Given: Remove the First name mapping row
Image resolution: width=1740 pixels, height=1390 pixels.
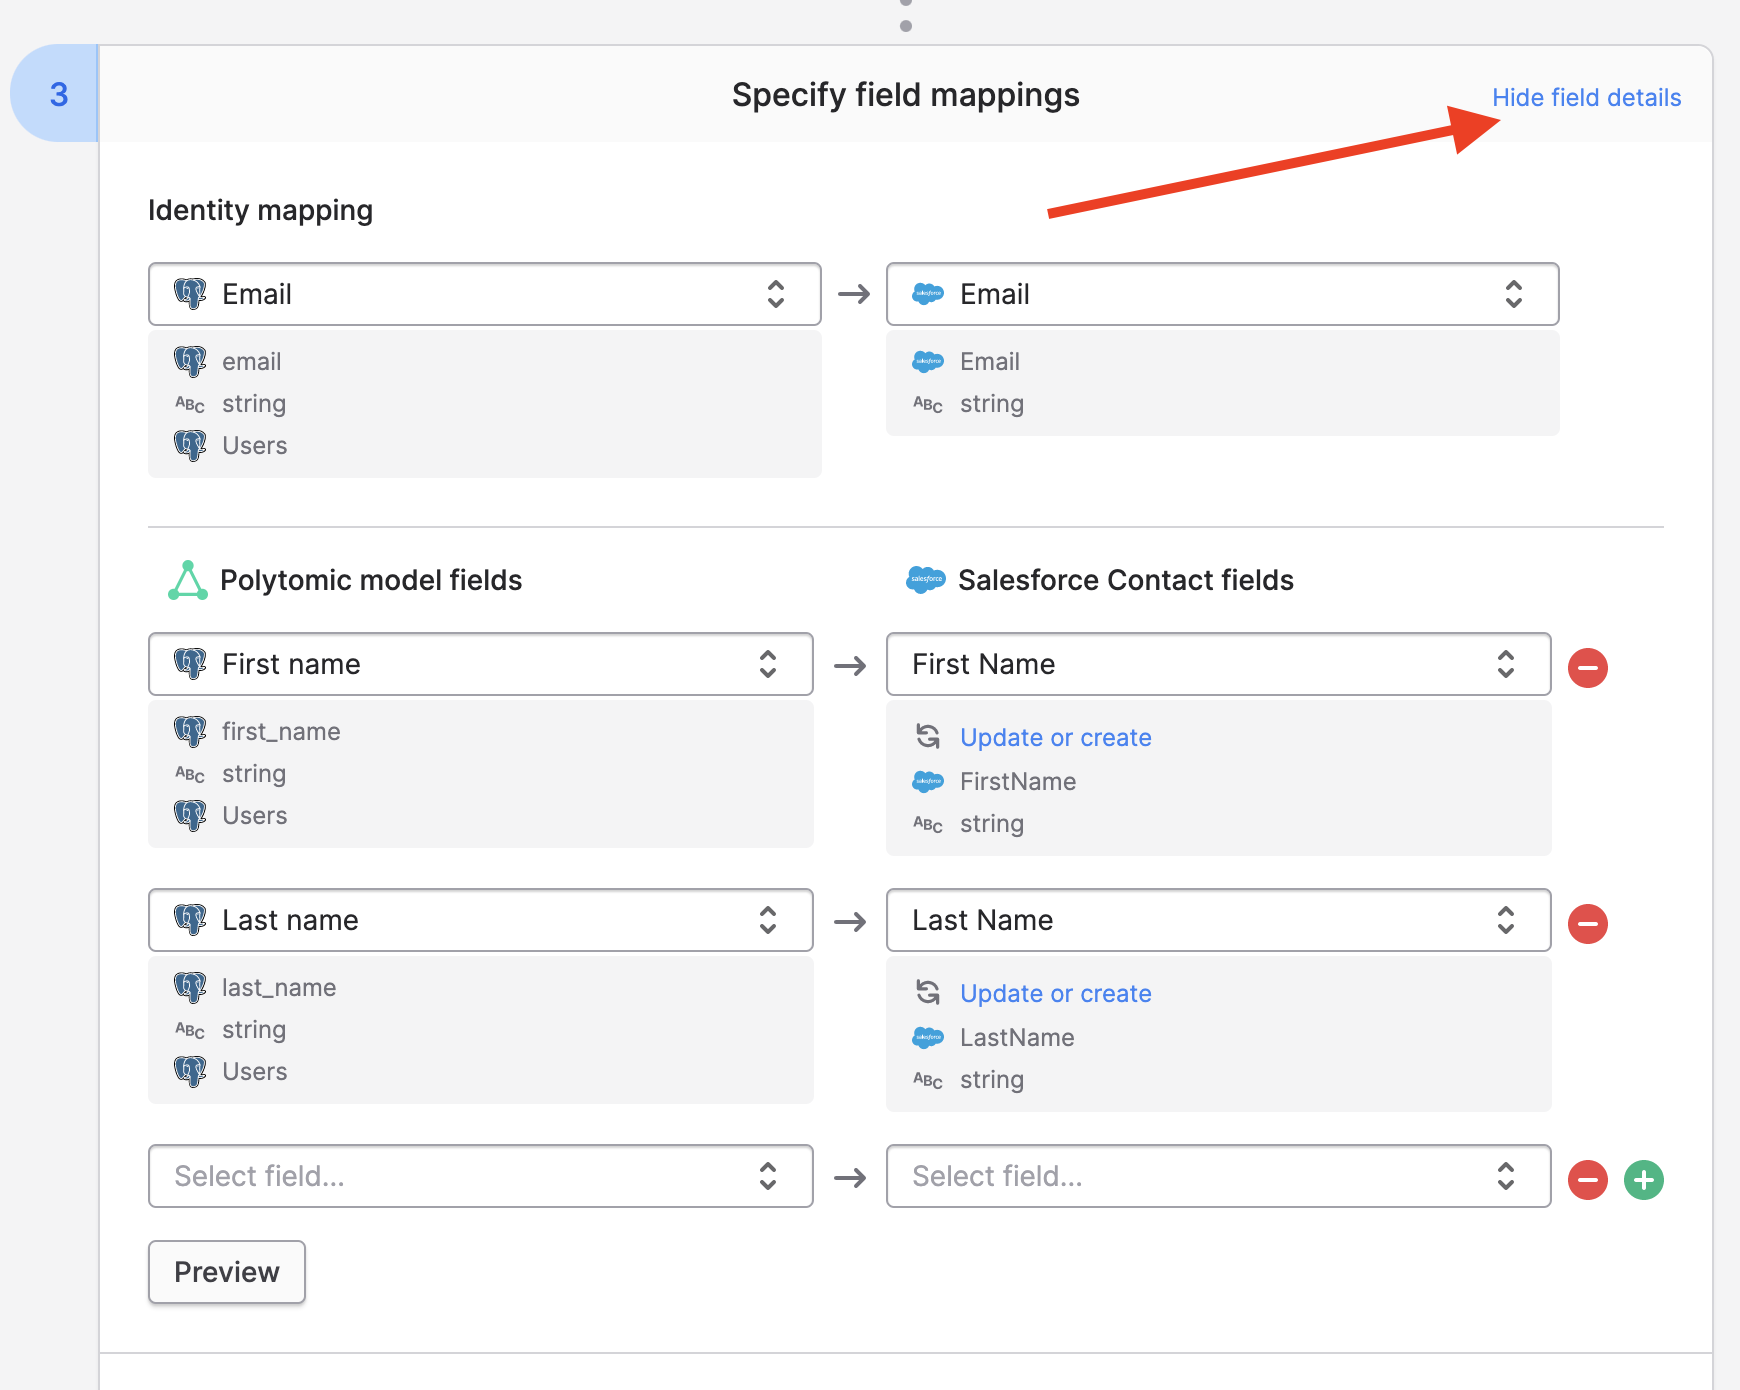Looking at the screenshot, I should coord(1587,667).
